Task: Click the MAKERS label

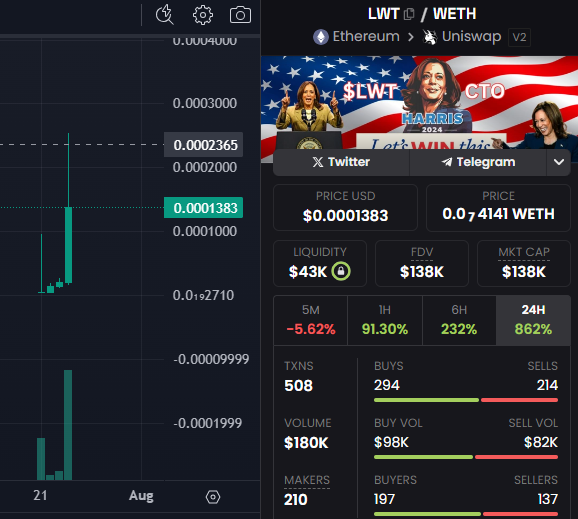Action: [x=307, y=480]
